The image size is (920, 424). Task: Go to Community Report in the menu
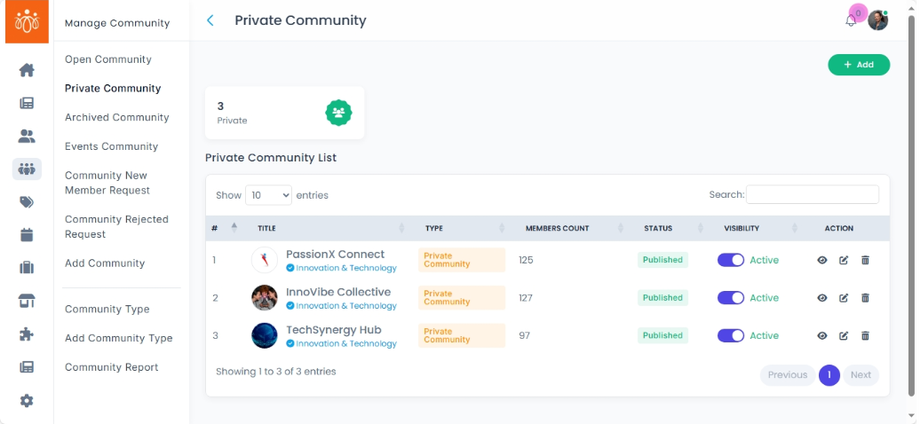pos(111,367)
